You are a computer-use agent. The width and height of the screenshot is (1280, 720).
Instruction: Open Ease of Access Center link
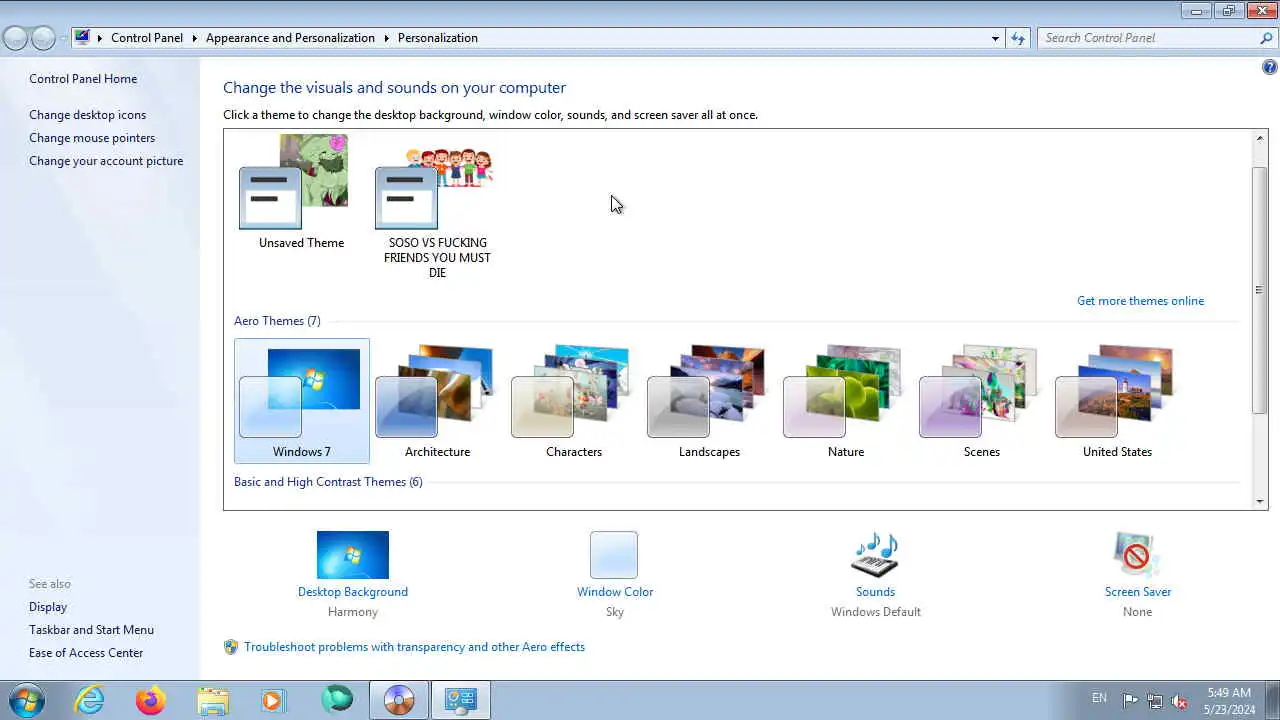(86, 653)
